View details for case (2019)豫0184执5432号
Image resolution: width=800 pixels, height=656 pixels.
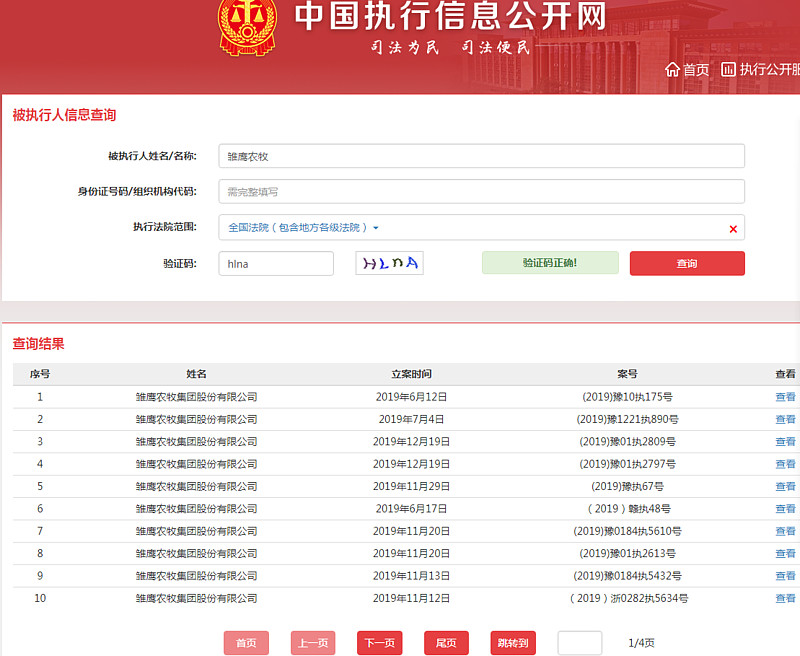click(785, 576)
